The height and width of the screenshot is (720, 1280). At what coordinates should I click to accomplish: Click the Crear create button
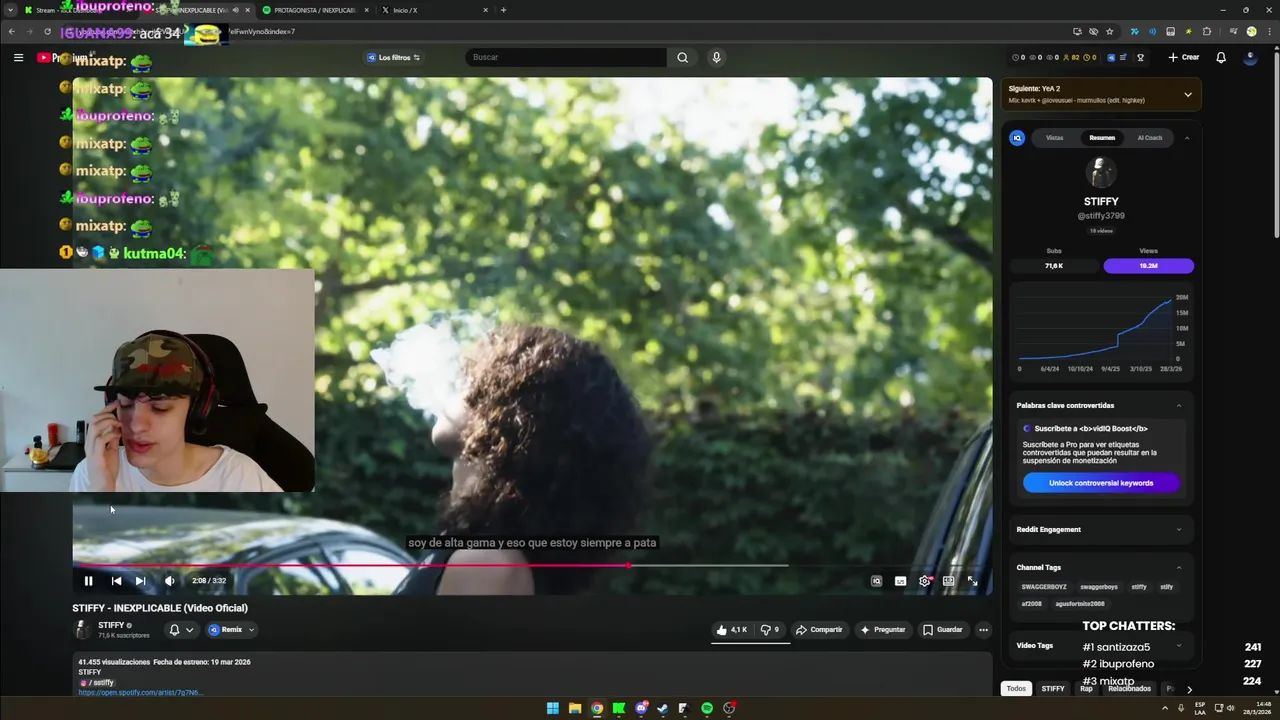(x=1183, y=57)
